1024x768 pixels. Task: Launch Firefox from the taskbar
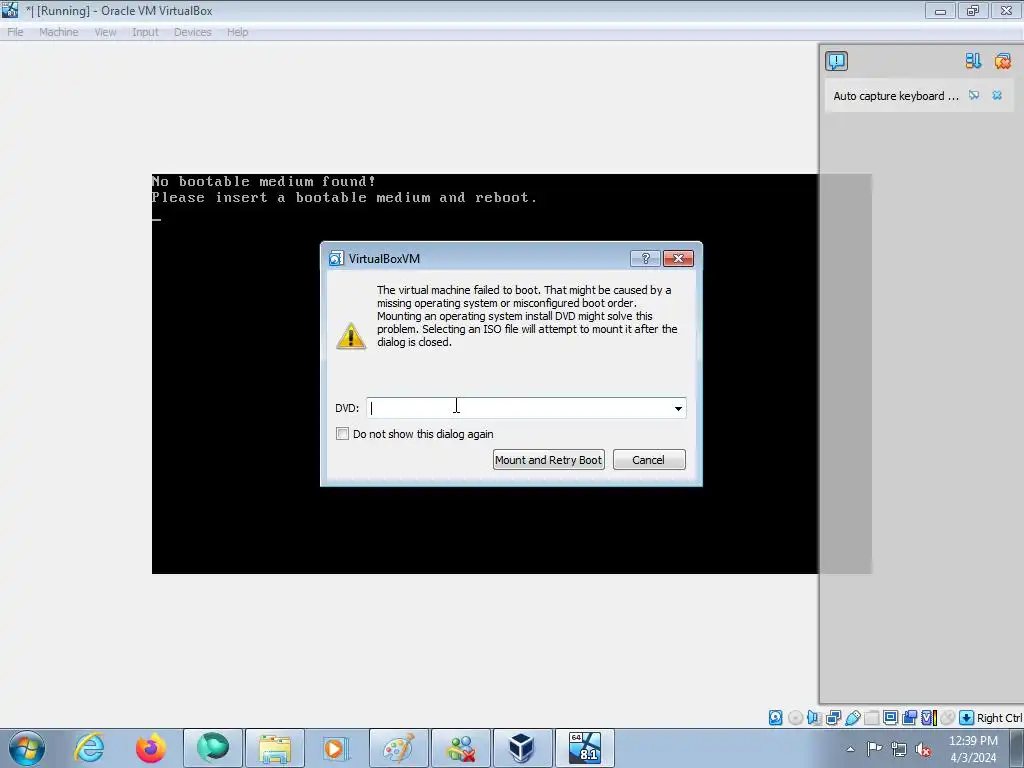[151, 748]
